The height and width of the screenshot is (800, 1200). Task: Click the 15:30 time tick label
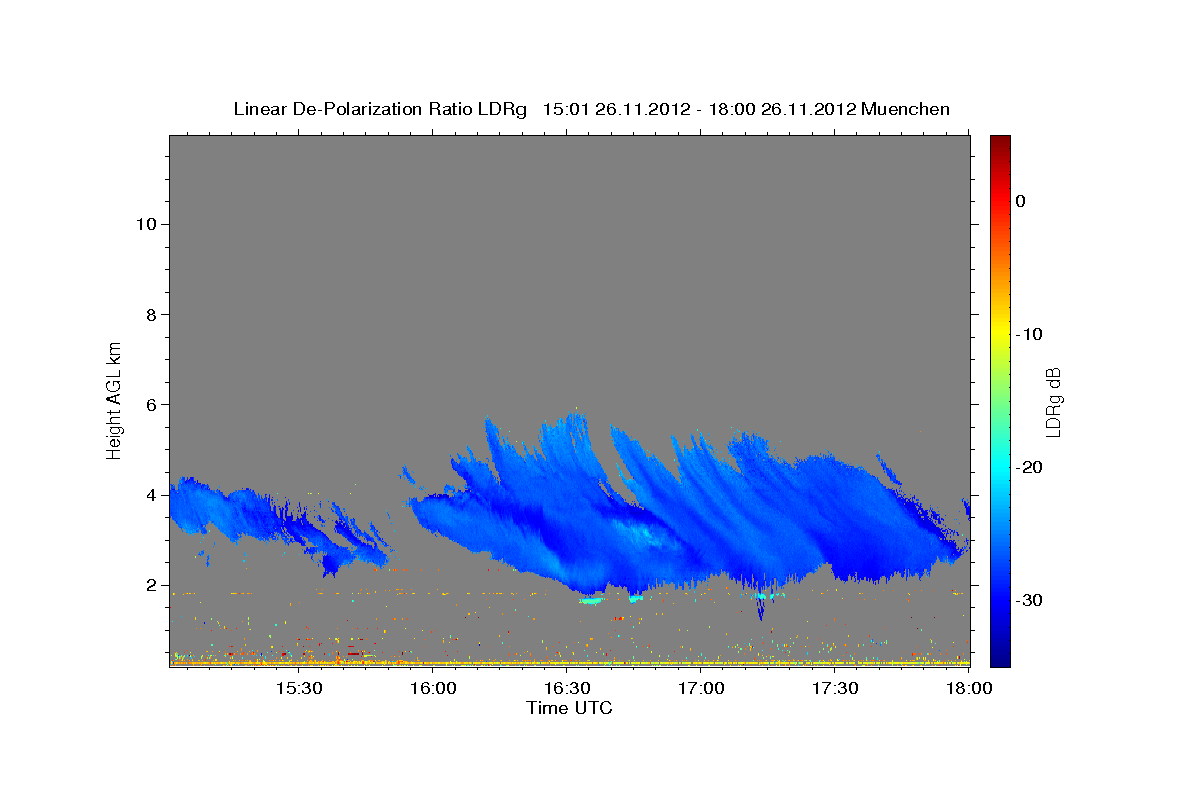(298, 689)
